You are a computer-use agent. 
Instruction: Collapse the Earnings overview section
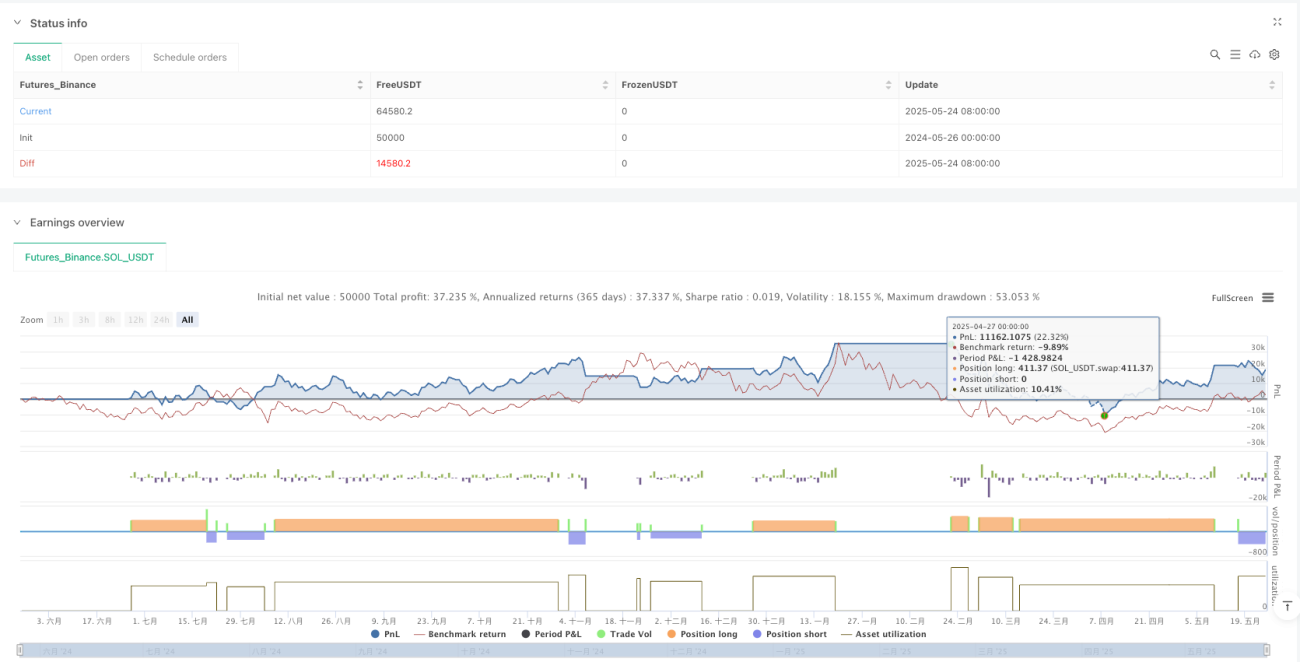point(17,222)
